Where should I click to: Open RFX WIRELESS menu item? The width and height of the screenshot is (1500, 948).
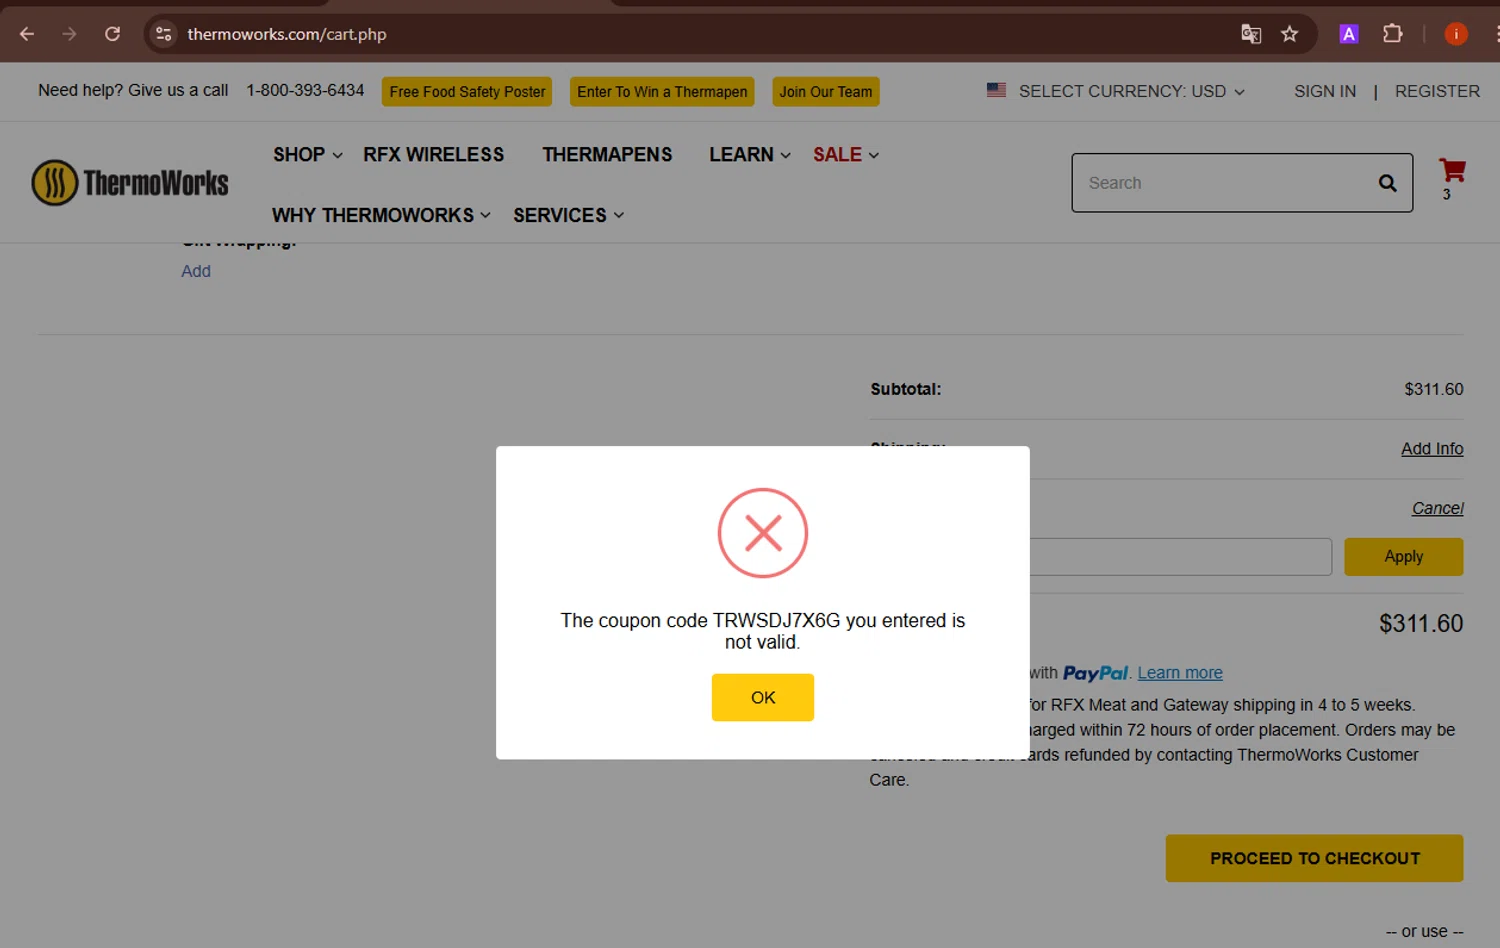[x=434, y=155]
